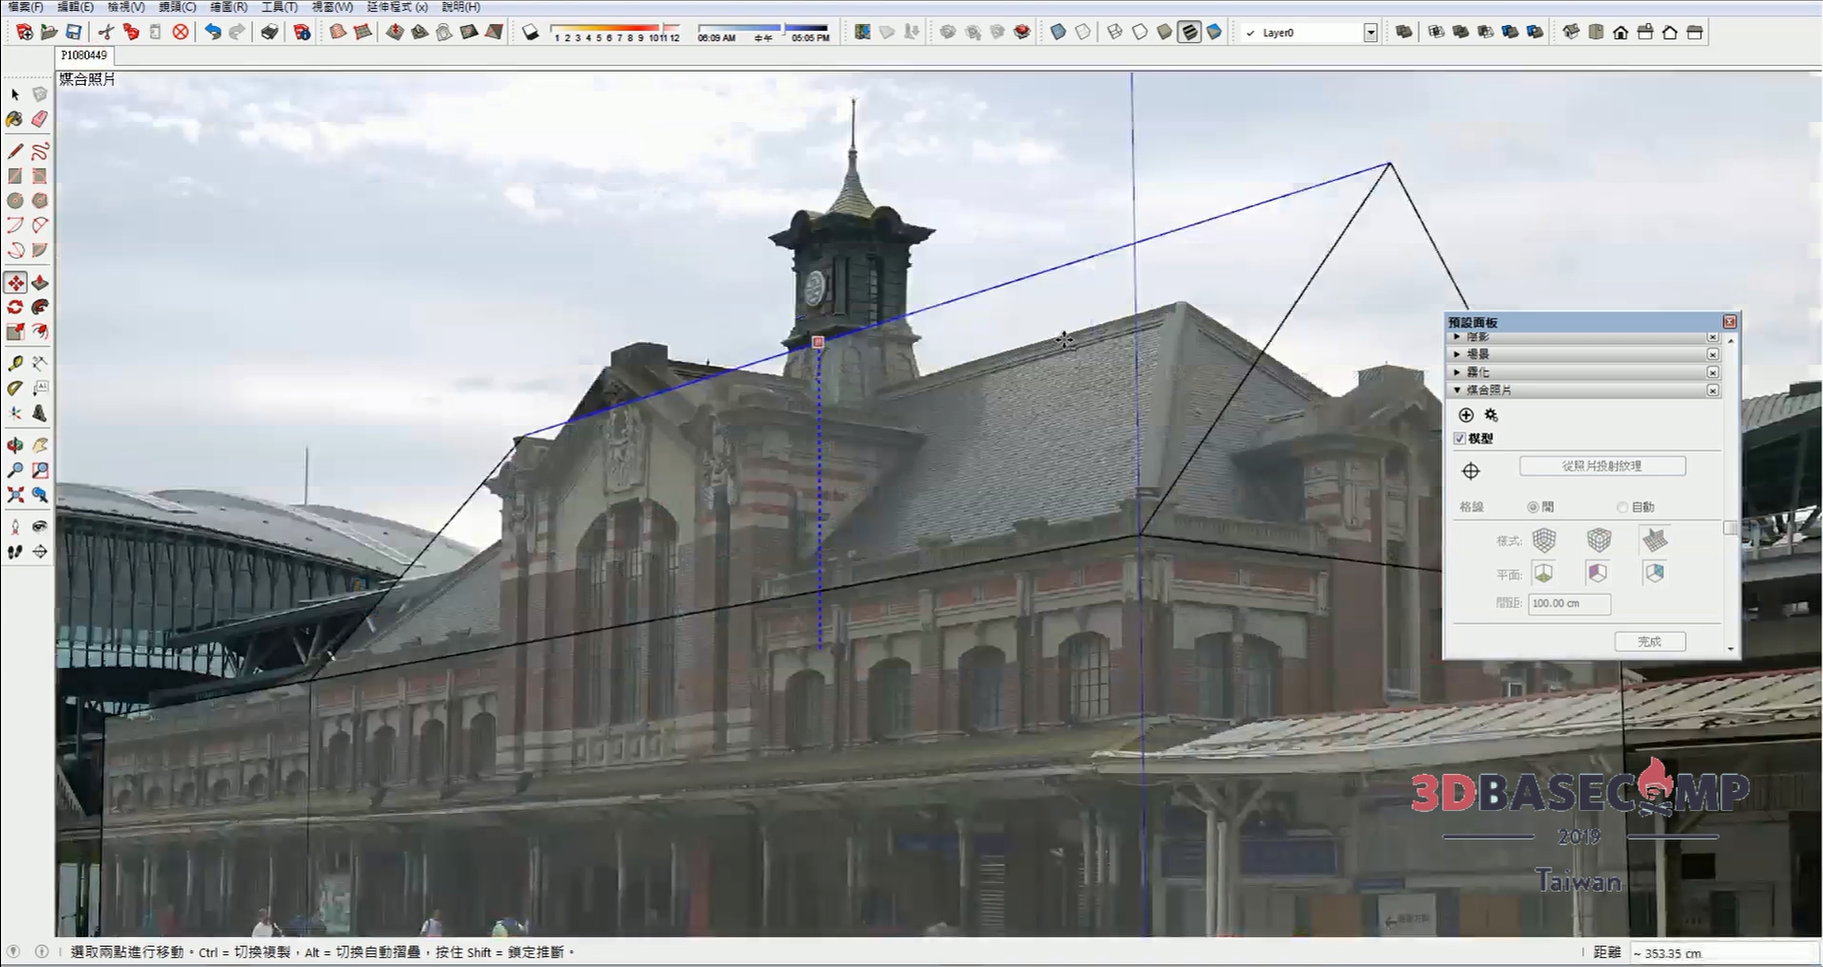Click the Tape Measure tool
This screenshot has width=1823, height=967.
pos(15,363)
